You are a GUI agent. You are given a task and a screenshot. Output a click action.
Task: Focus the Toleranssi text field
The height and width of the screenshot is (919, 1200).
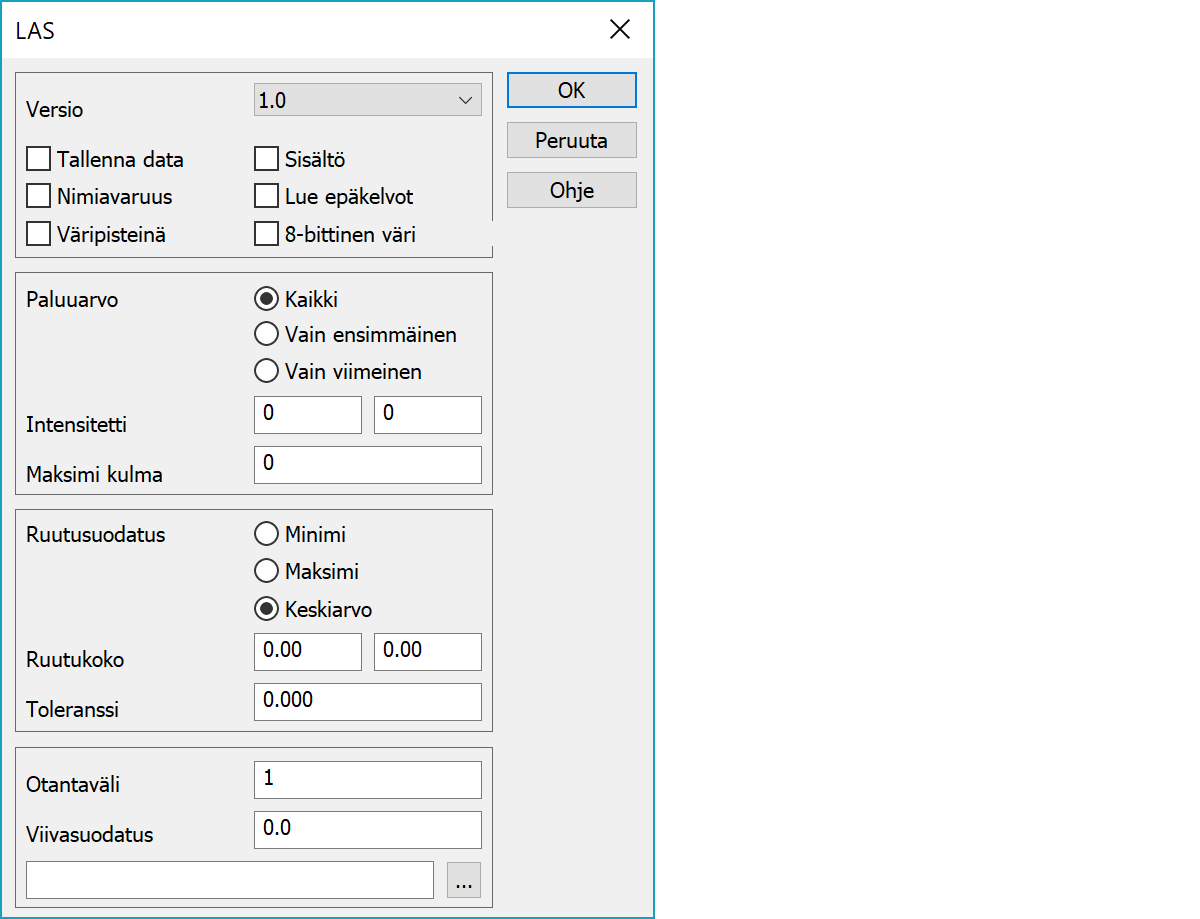[x=367, y=702]
